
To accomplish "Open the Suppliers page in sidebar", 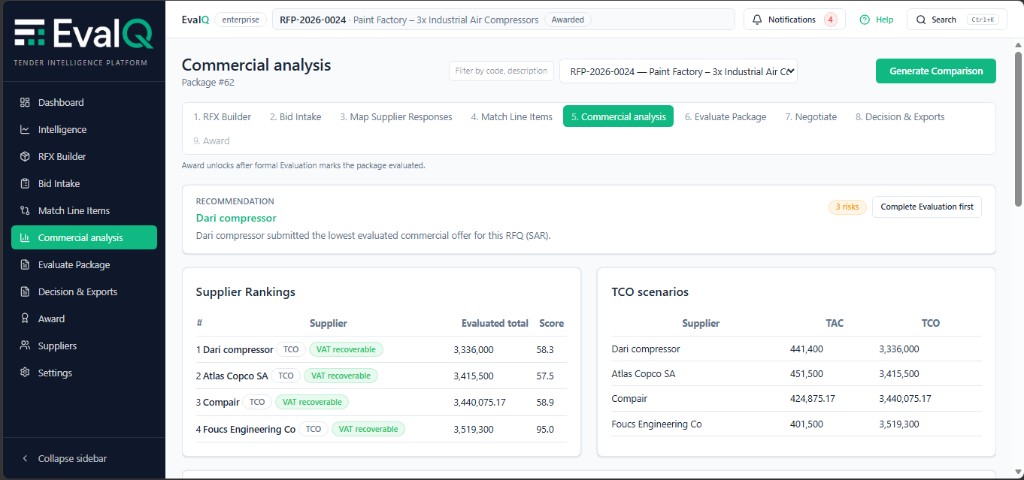I will coord(84,345).
